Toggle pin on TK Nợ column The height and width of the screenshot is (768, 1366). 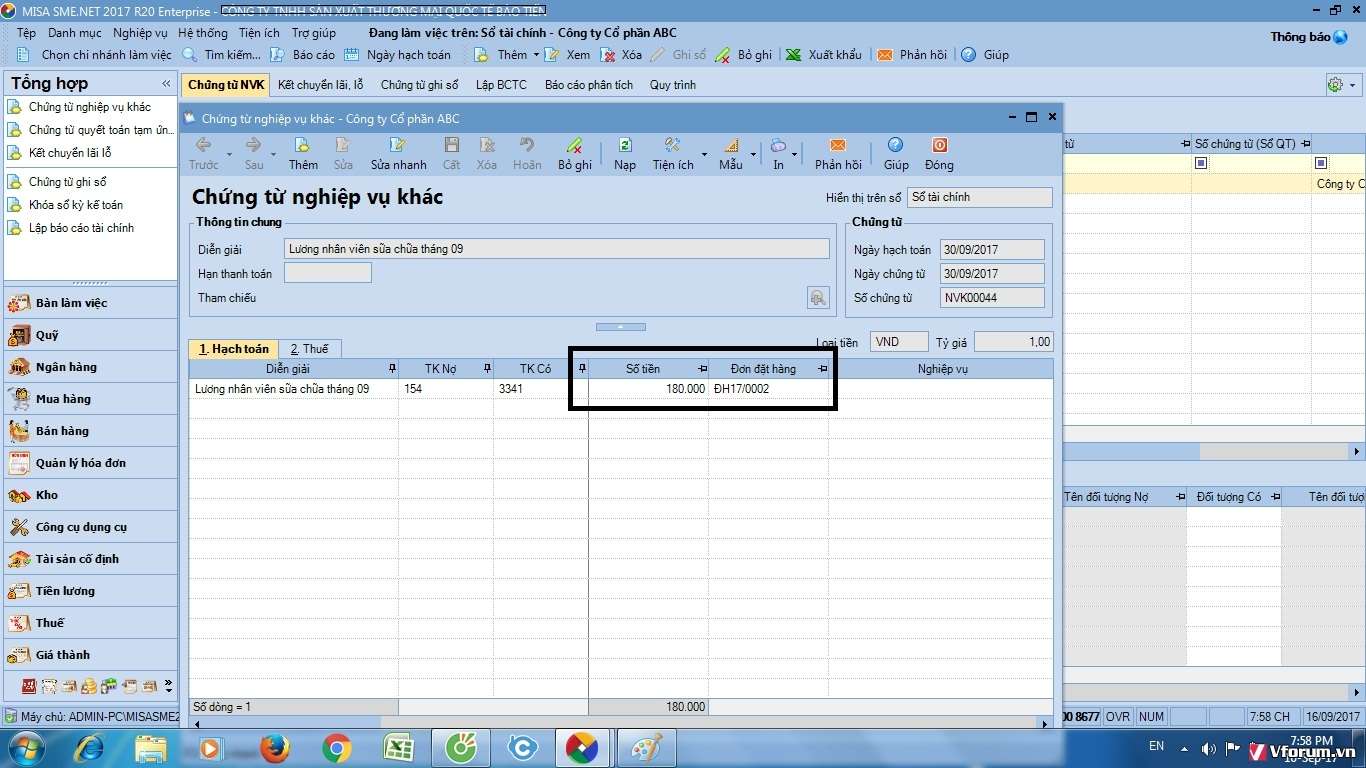click(x=487, y=369)
